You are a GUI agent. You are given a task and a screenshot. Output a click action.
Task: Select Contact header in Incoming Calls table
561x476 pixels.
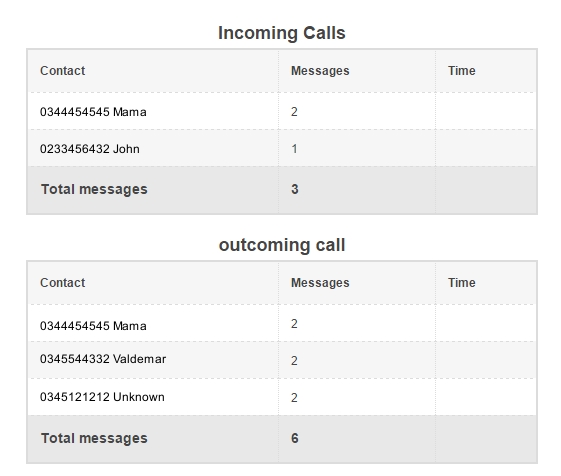point(63,71)
